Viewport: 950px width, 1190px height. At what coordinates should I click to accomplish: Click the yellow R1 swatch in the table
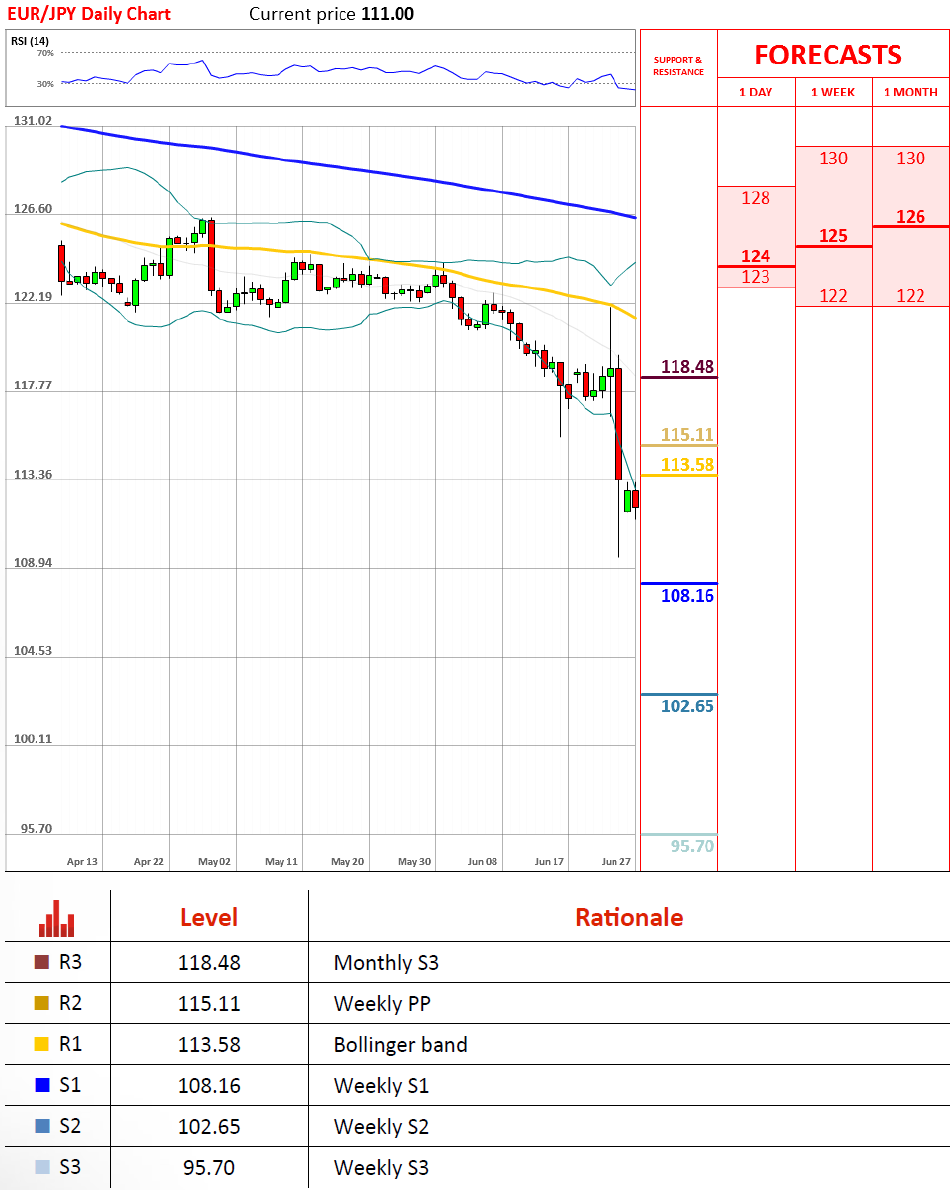(41, 1045)
